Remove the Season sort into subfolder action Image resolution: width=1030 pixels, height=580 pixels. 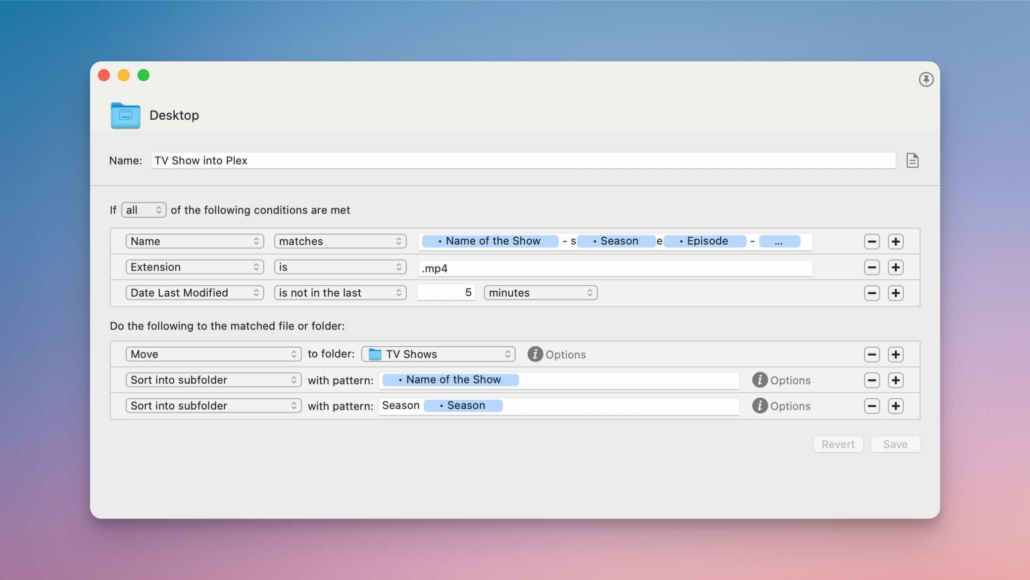tap(872, 406)
